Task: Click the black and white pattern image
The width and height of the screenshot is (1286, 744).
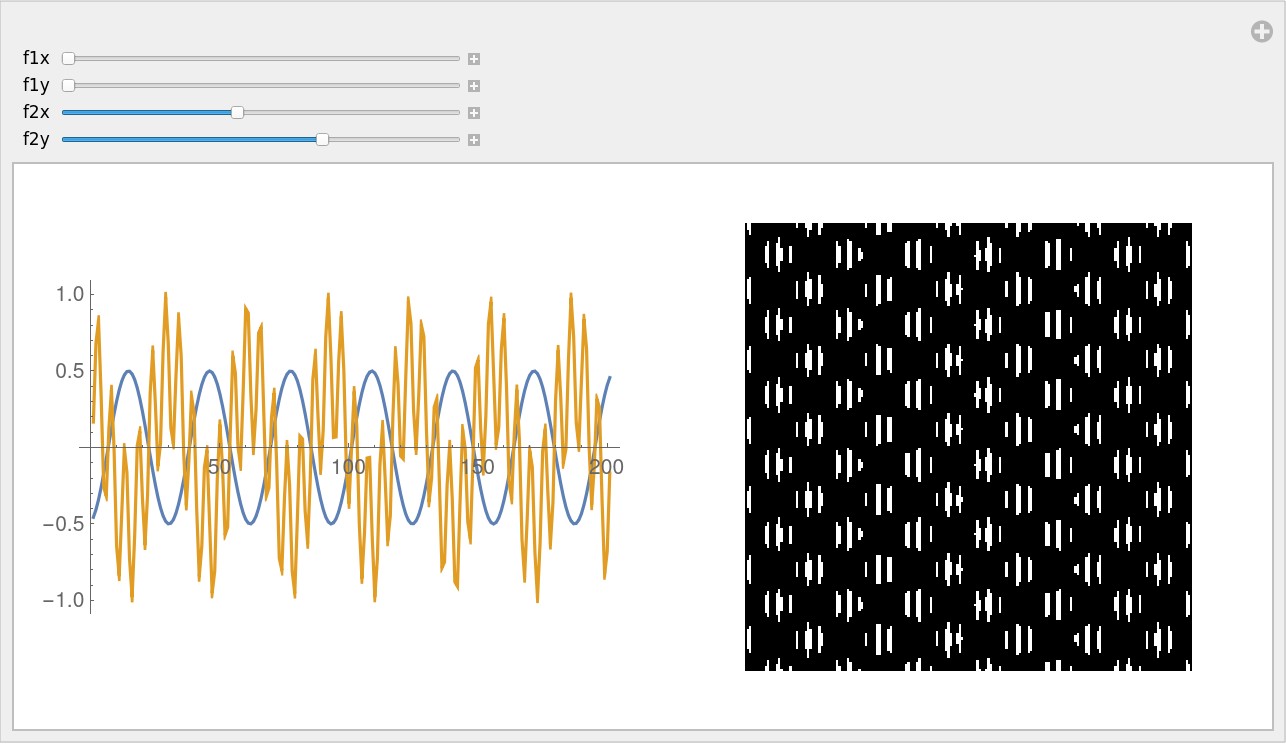Action: click(x=968, y=446)
